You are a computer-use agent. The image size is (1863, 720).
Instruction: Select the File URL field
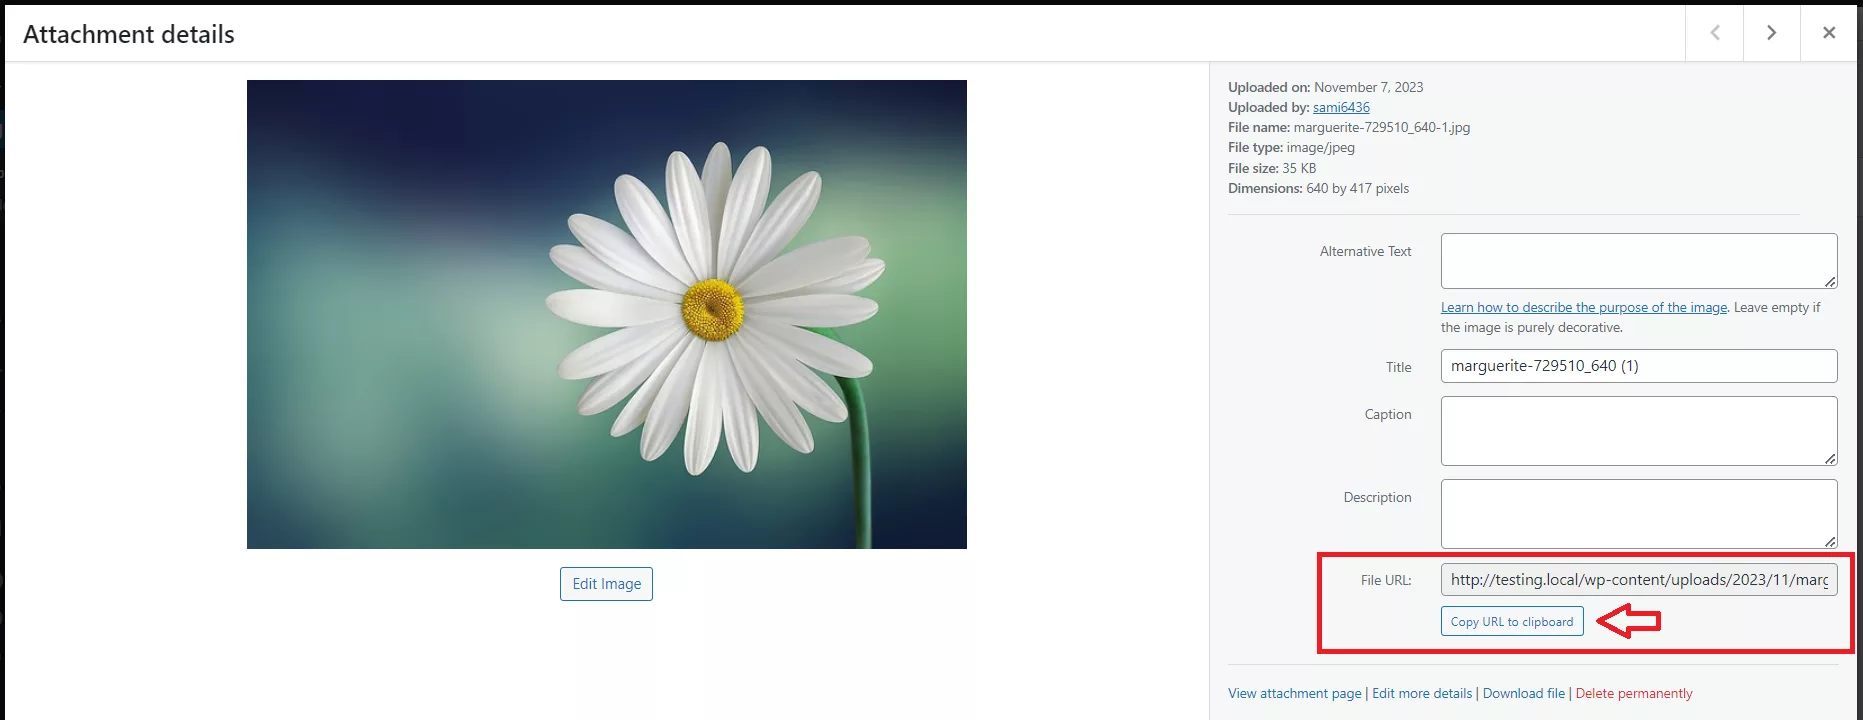coord(1639,580)
